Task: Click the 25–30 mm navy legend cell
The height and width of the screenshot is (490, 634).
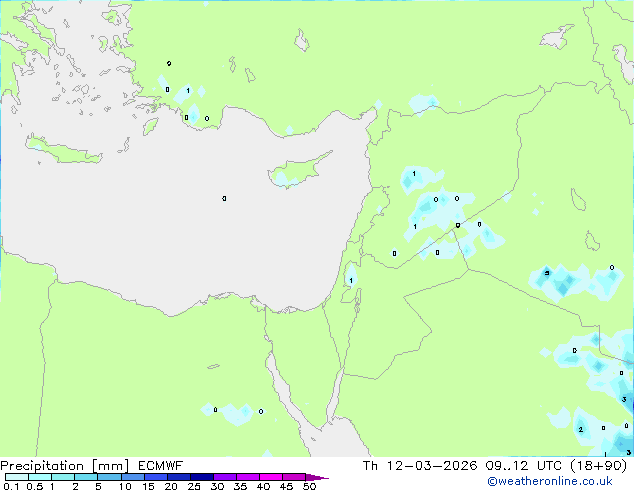Action: (202, 477)
